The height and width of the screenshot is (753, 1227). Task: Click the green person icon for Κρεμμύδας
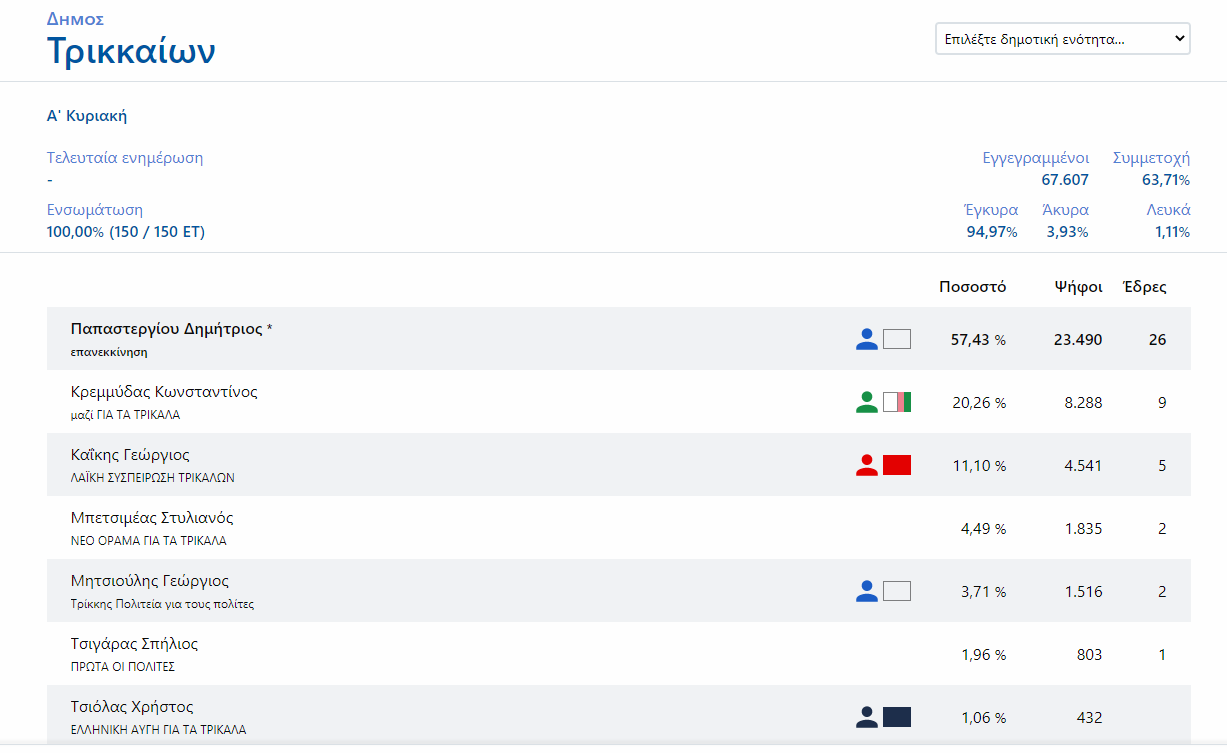tap(866, 402)
